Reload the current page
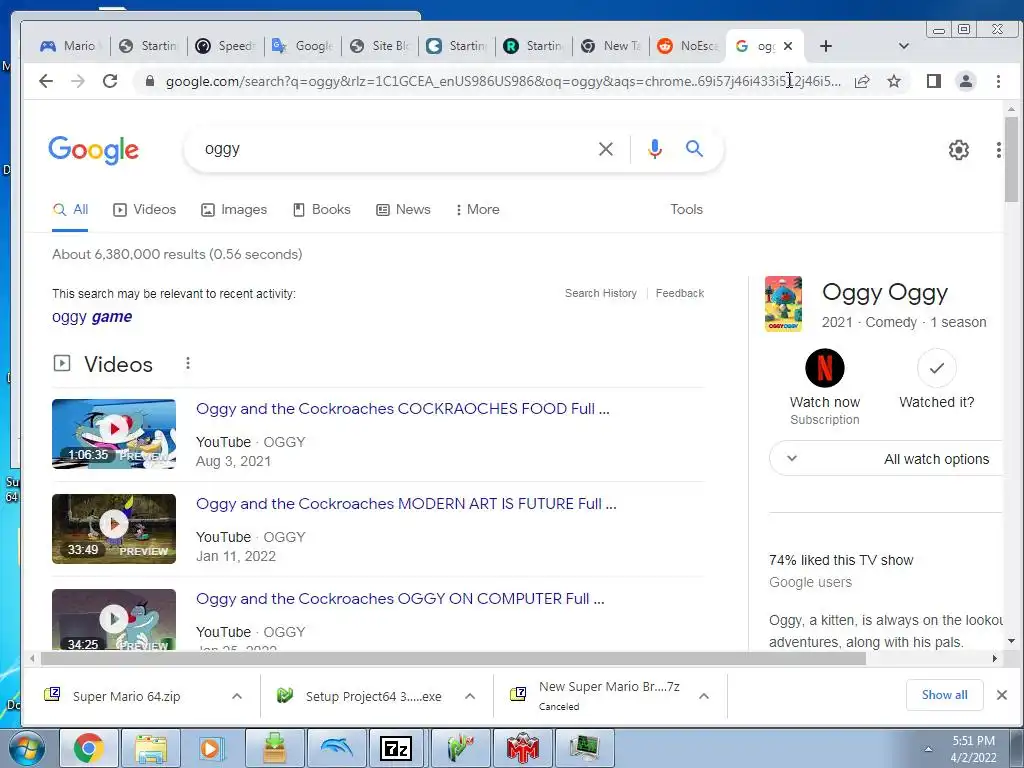1024x768 pixels. (110, 81)
